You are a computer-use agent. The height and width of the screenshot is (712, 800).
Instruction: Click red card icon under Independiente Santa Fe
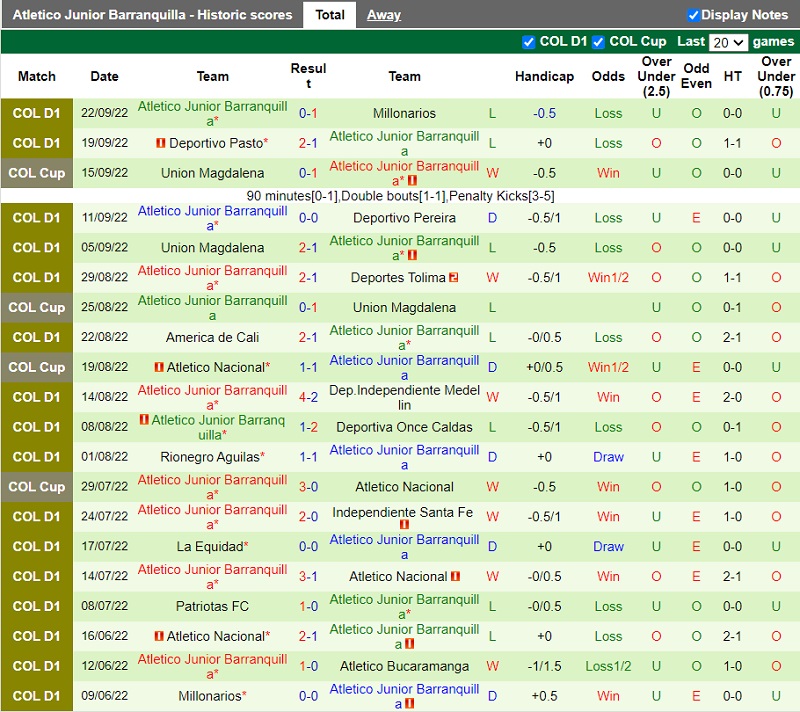point(404,525)
